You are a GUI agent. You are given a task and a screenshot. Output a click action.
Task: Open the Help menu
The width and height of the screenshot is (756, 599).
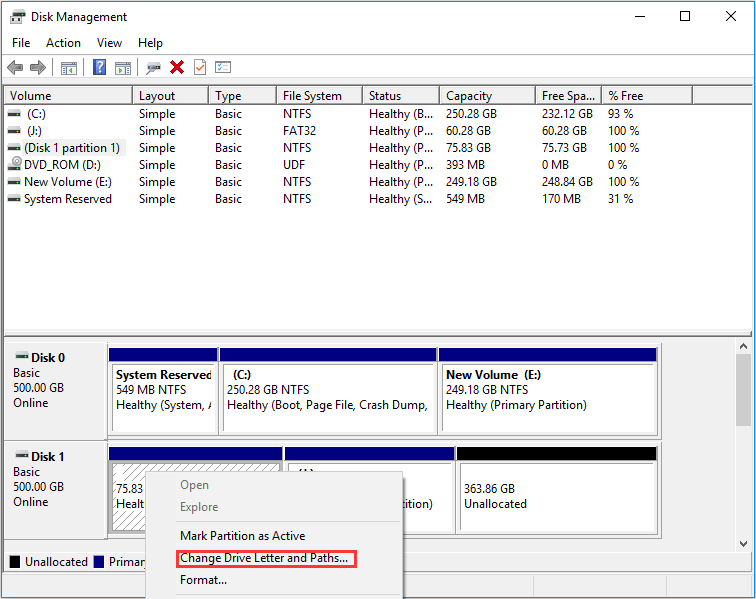coord(150,43)
